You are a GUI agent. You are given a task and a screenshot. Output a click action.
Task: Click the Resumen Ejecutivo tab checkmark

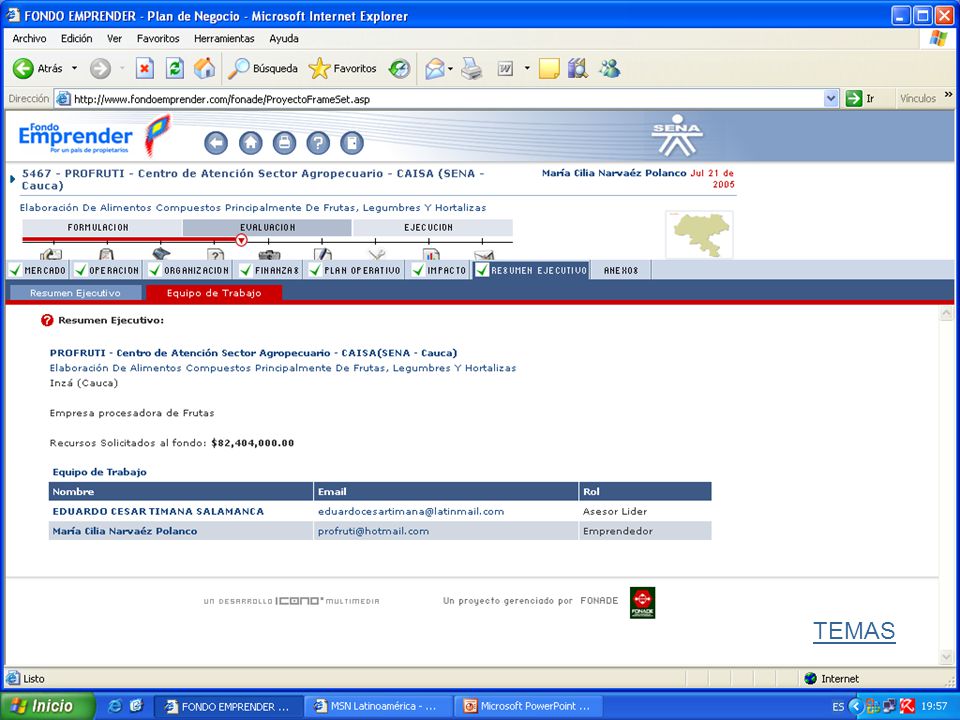coord(482,270)
